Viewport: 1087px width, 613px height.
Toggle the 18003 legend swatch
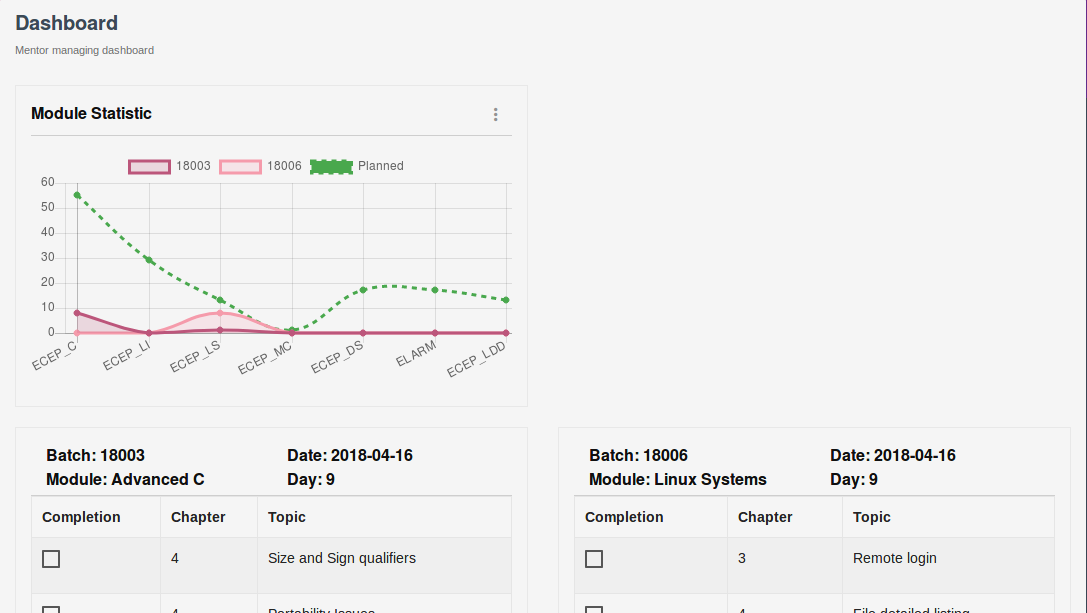pos(150,166)
